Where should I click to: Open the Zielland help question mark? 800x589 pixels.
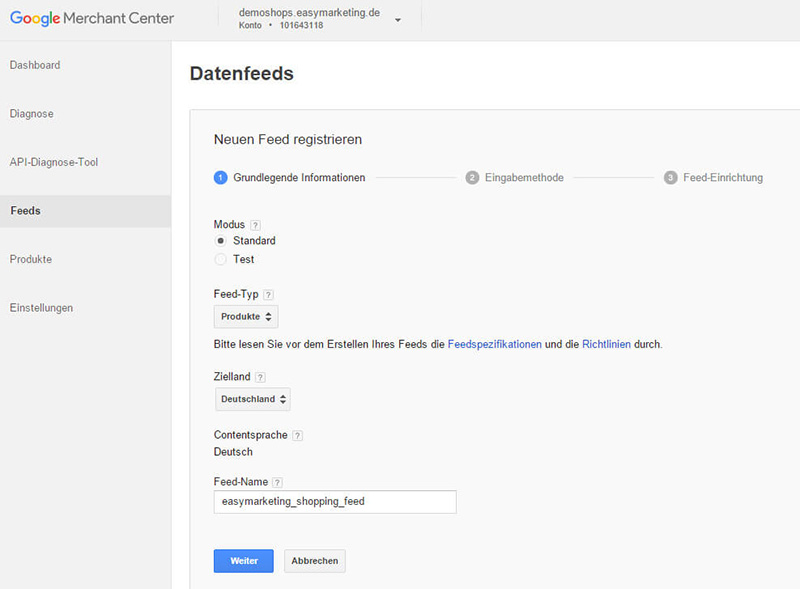coord(260,377)
